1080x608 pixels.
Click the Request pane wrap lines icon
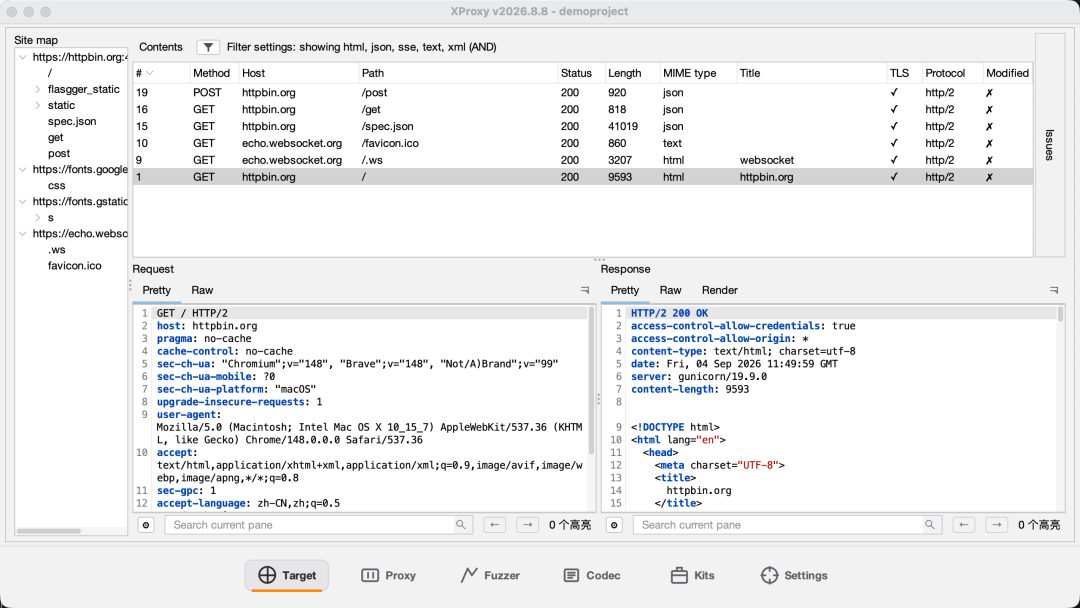tap(585, 291)
